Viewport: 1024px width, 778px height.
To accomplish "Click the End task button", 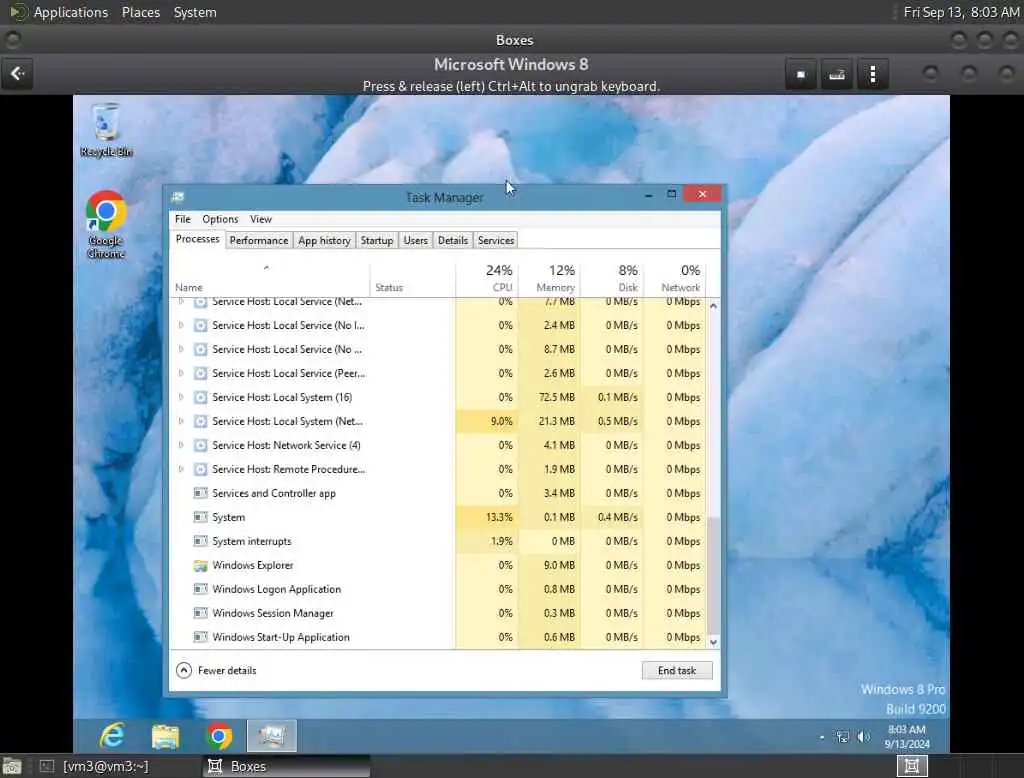I will click(677, 670).
